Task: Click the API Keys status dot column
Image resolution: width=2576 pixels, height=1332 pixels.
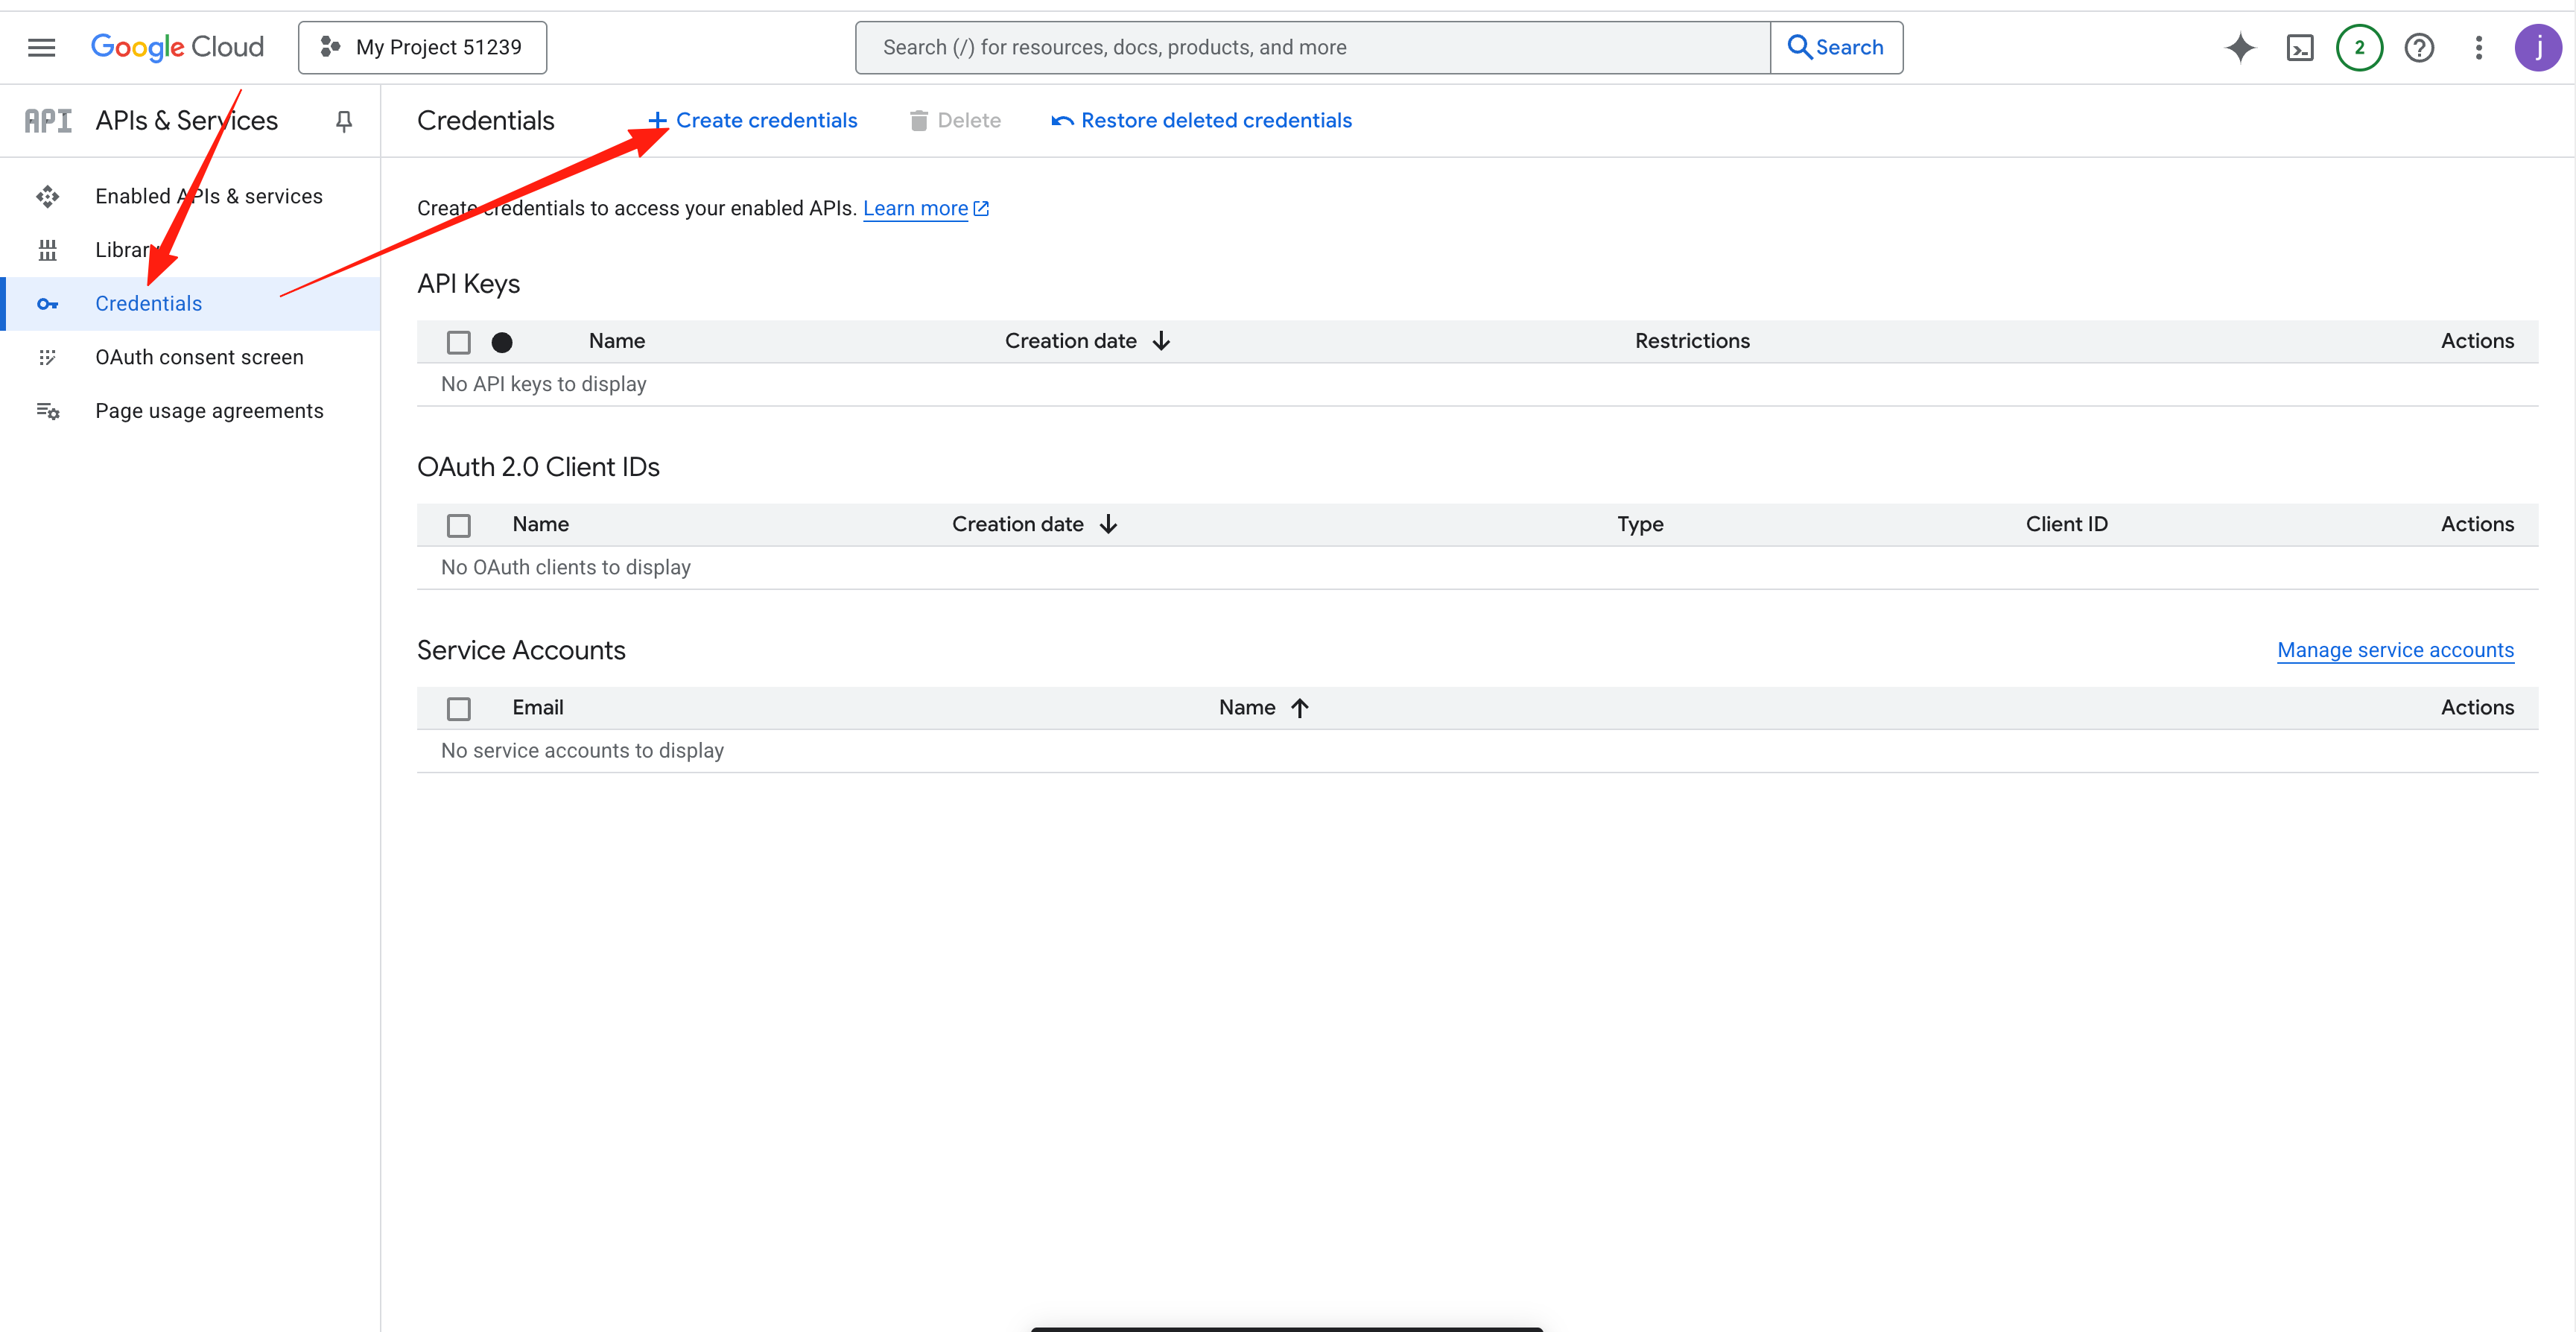Action: coord(502,342)
